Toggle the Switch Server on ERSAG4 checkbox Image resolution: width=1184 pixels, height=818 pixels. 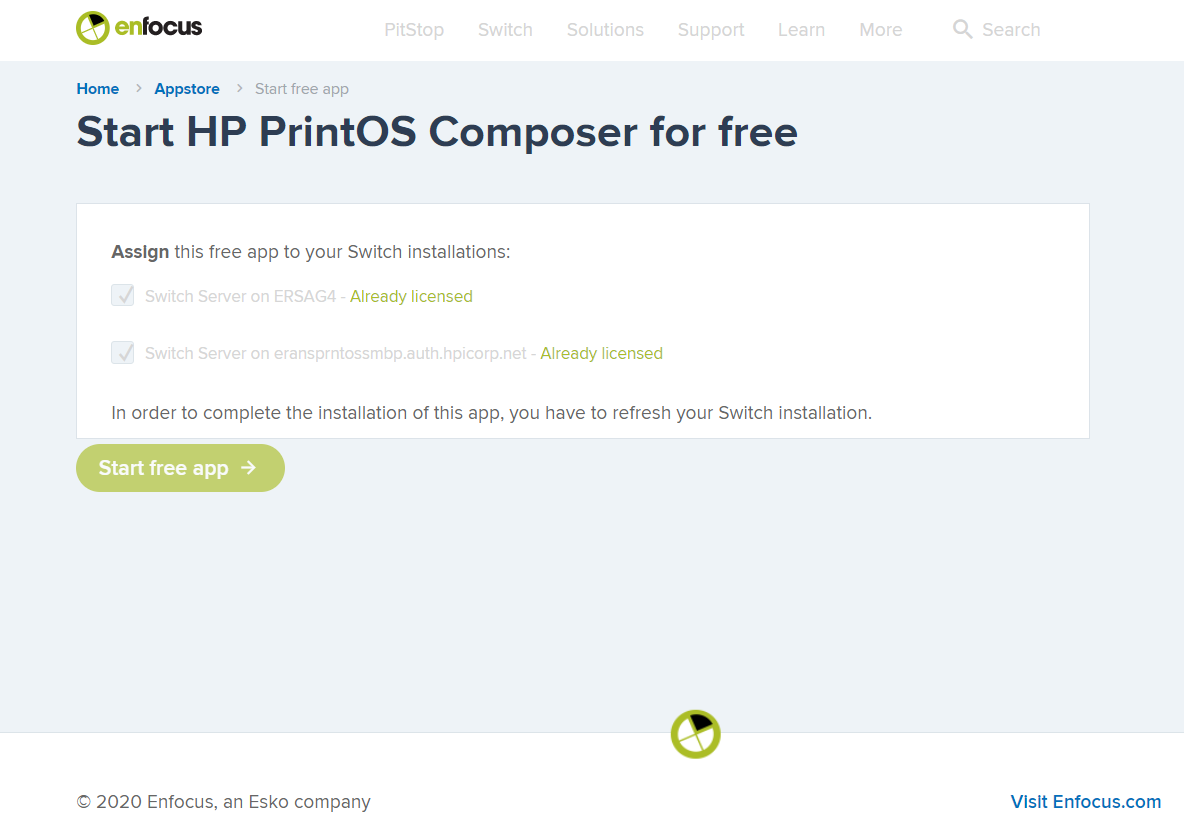tap(122, 295)
